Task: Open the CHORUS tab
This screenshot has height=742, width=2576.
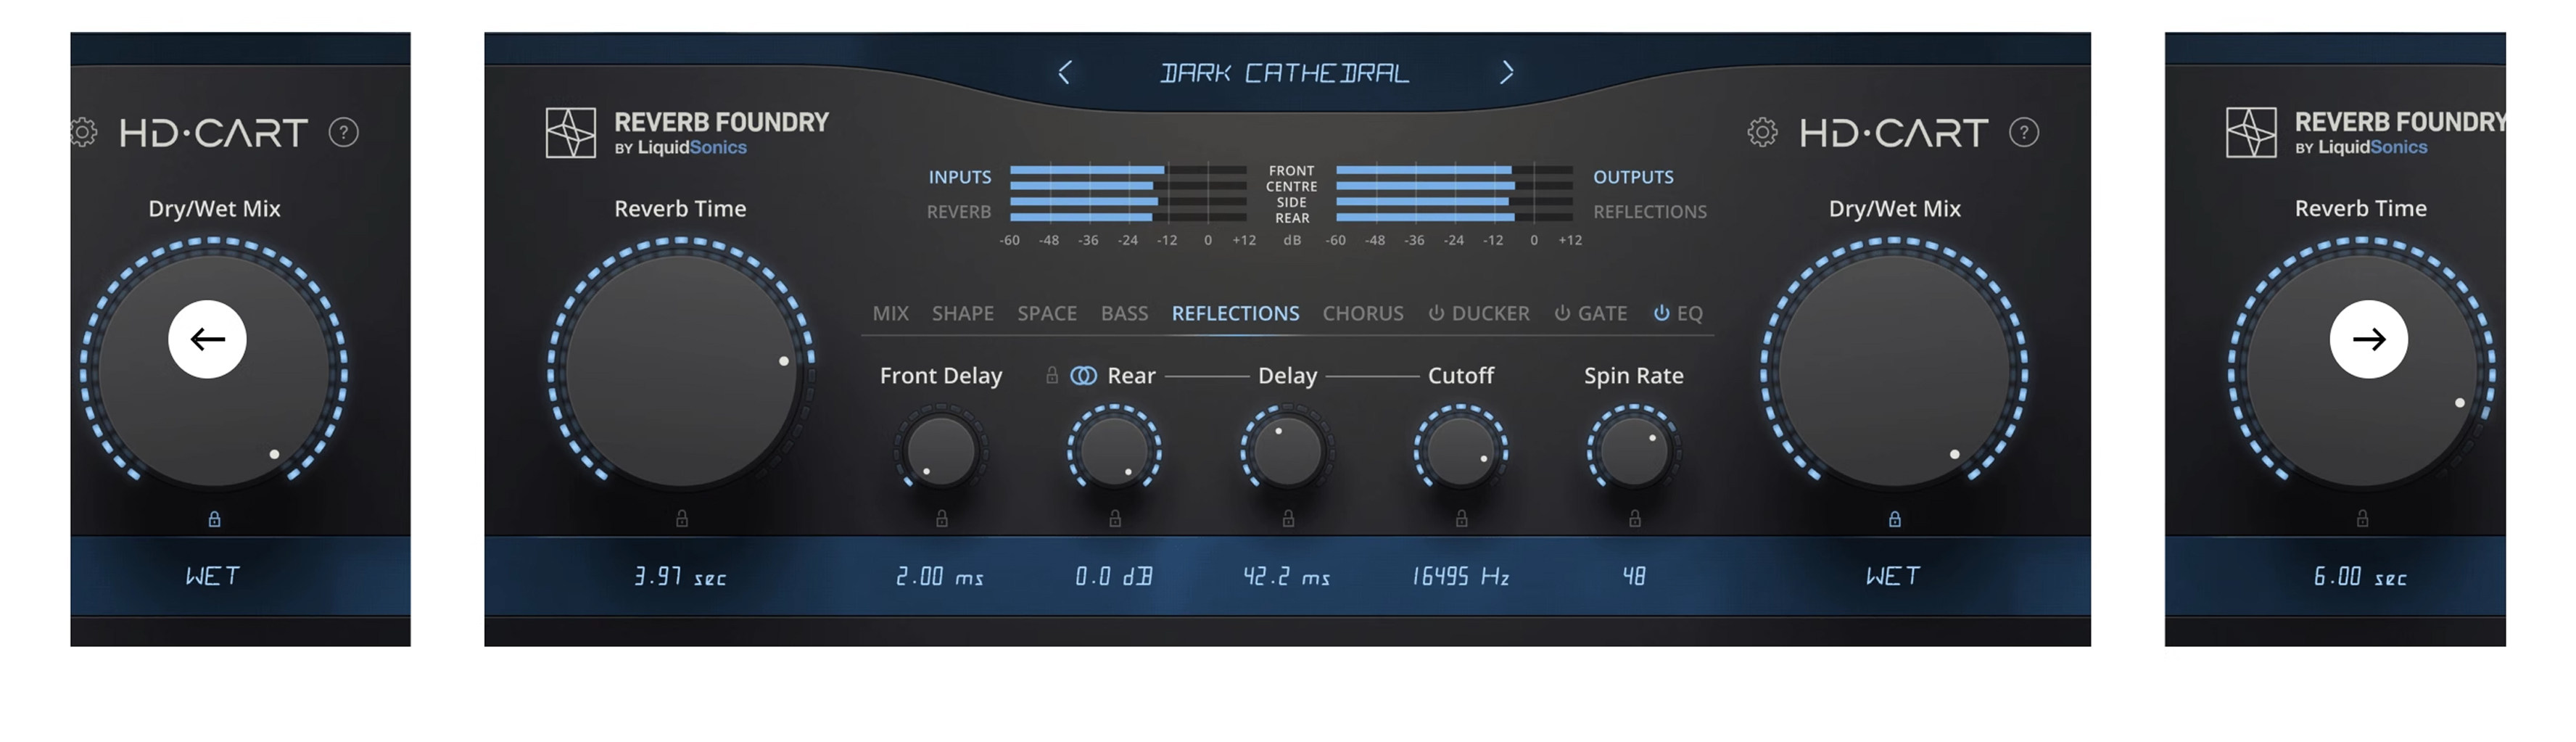Action: [1363, 313]
